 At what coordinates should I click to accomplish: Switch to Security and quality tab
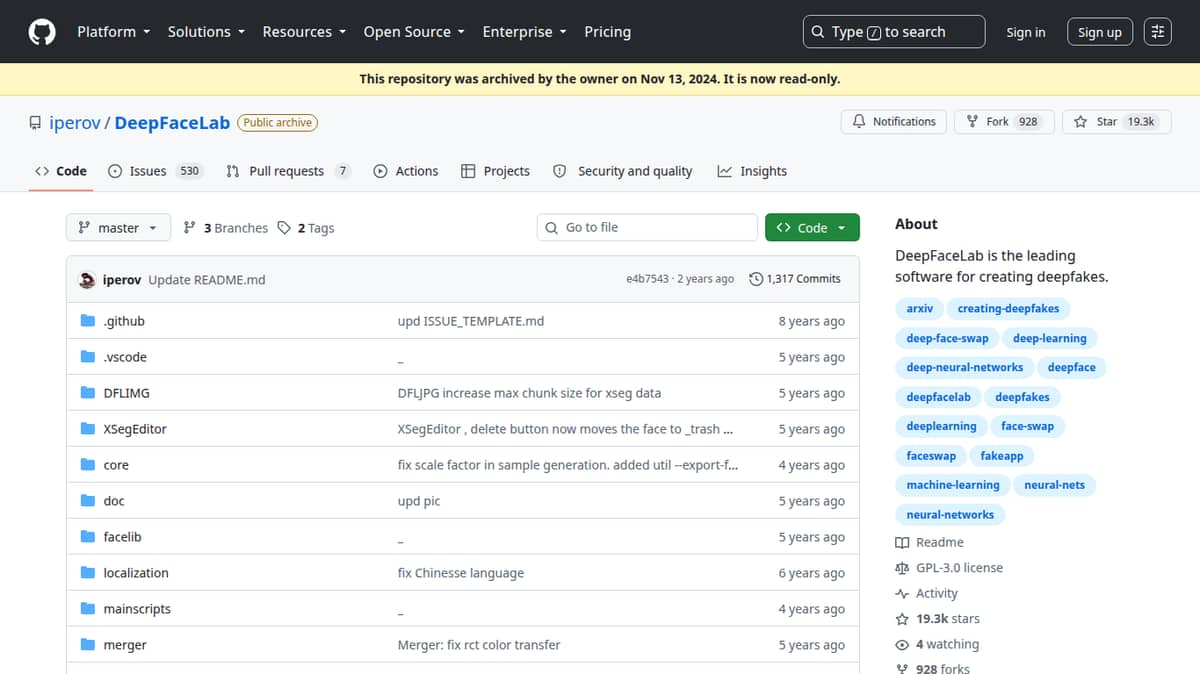click(623, 171)
